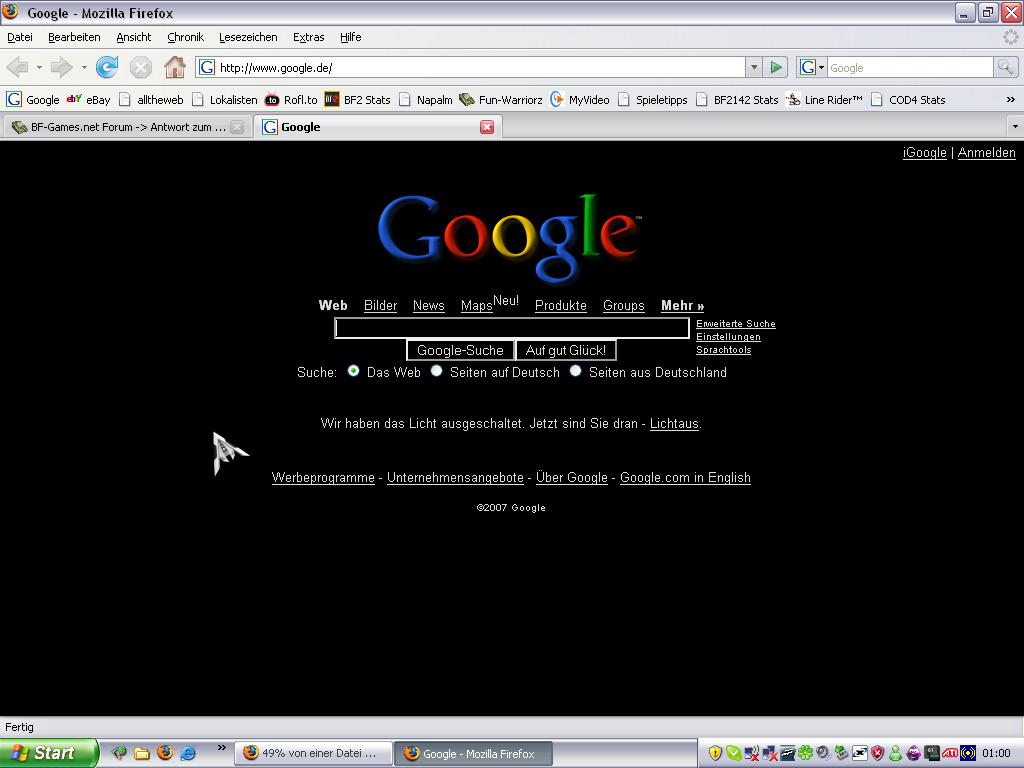Select the Das Web radio button

353,371
